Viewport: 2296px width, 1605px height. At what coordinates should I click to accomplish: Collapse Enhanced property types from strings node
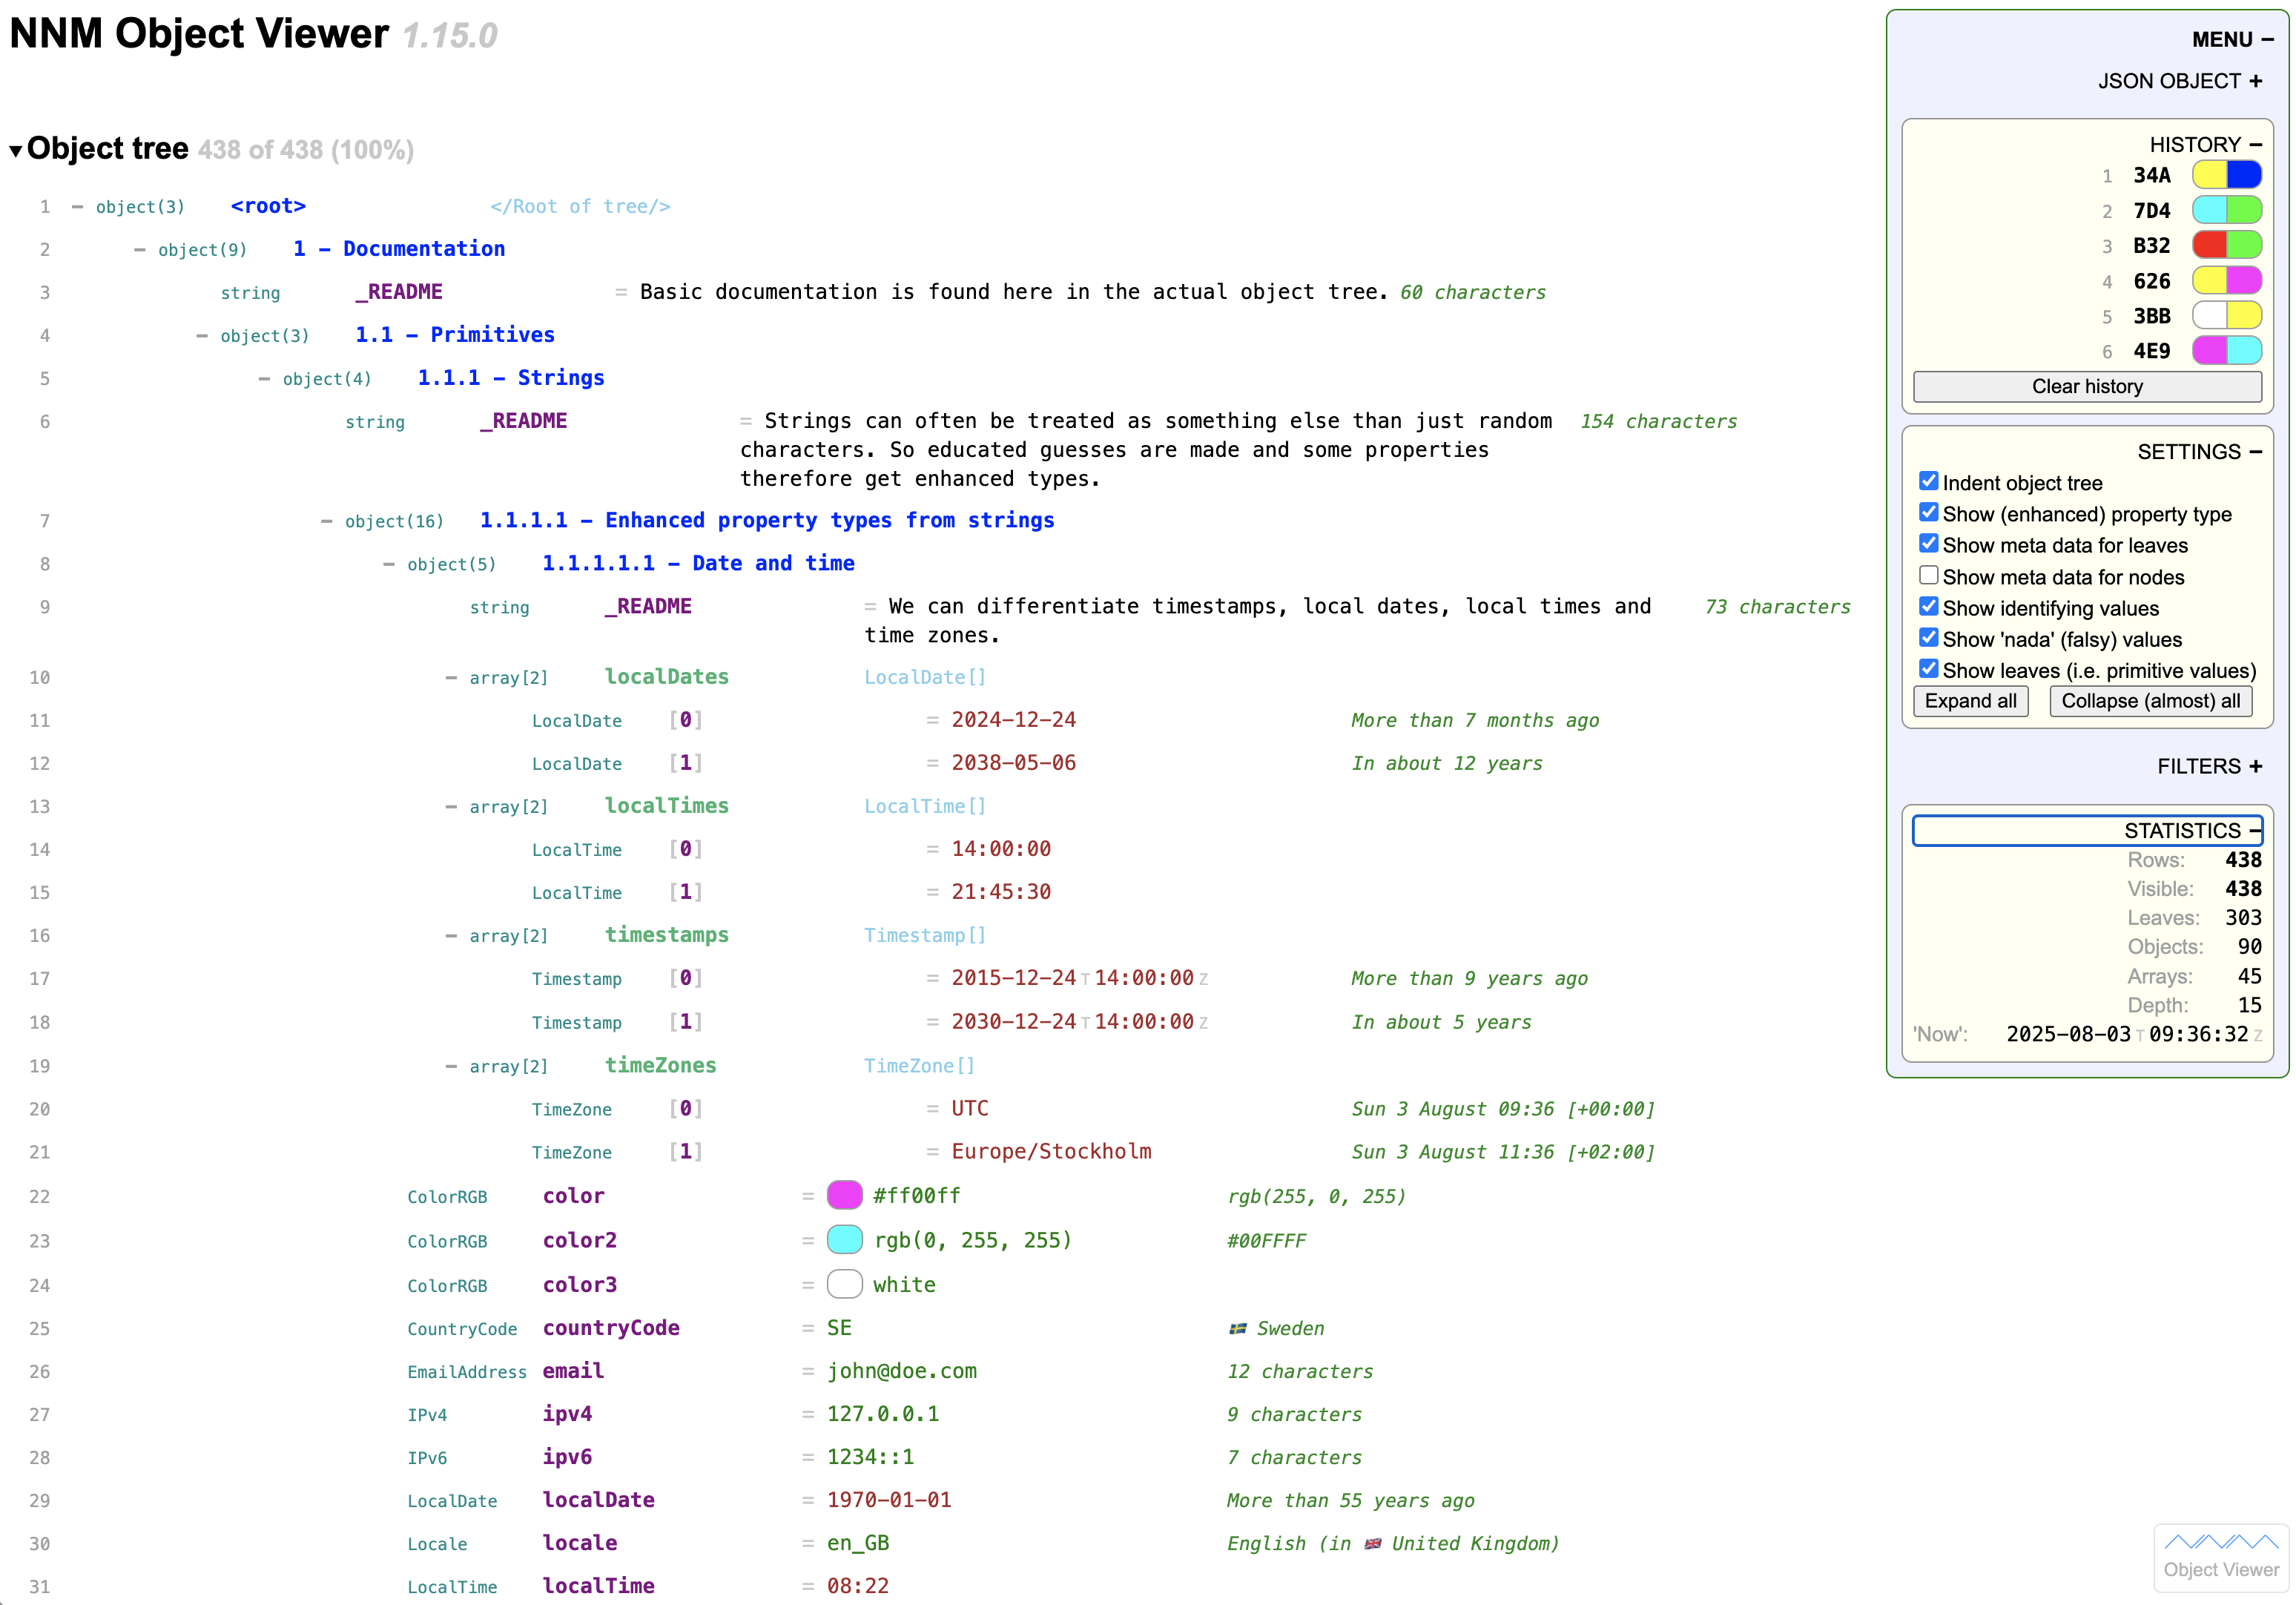326,521
